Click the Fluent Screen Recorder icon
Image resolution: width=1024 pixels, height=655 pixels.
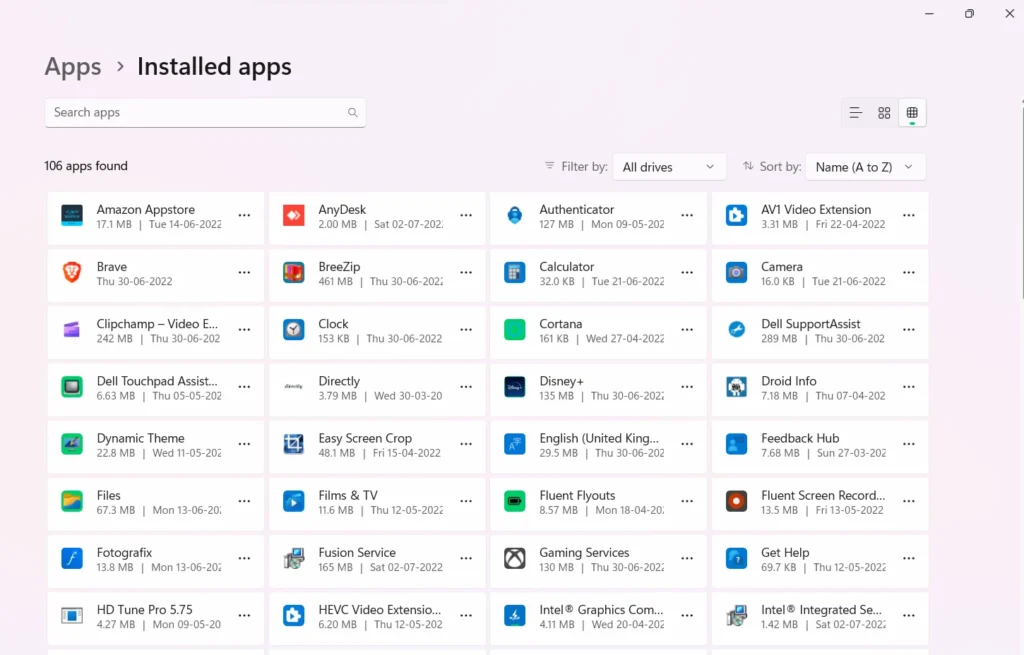pos(736,501)
